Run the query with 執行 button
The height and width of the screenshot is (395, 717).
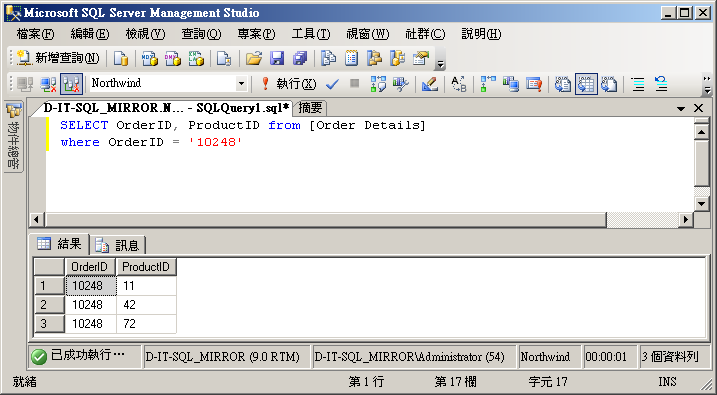click(x=288, y=84)
